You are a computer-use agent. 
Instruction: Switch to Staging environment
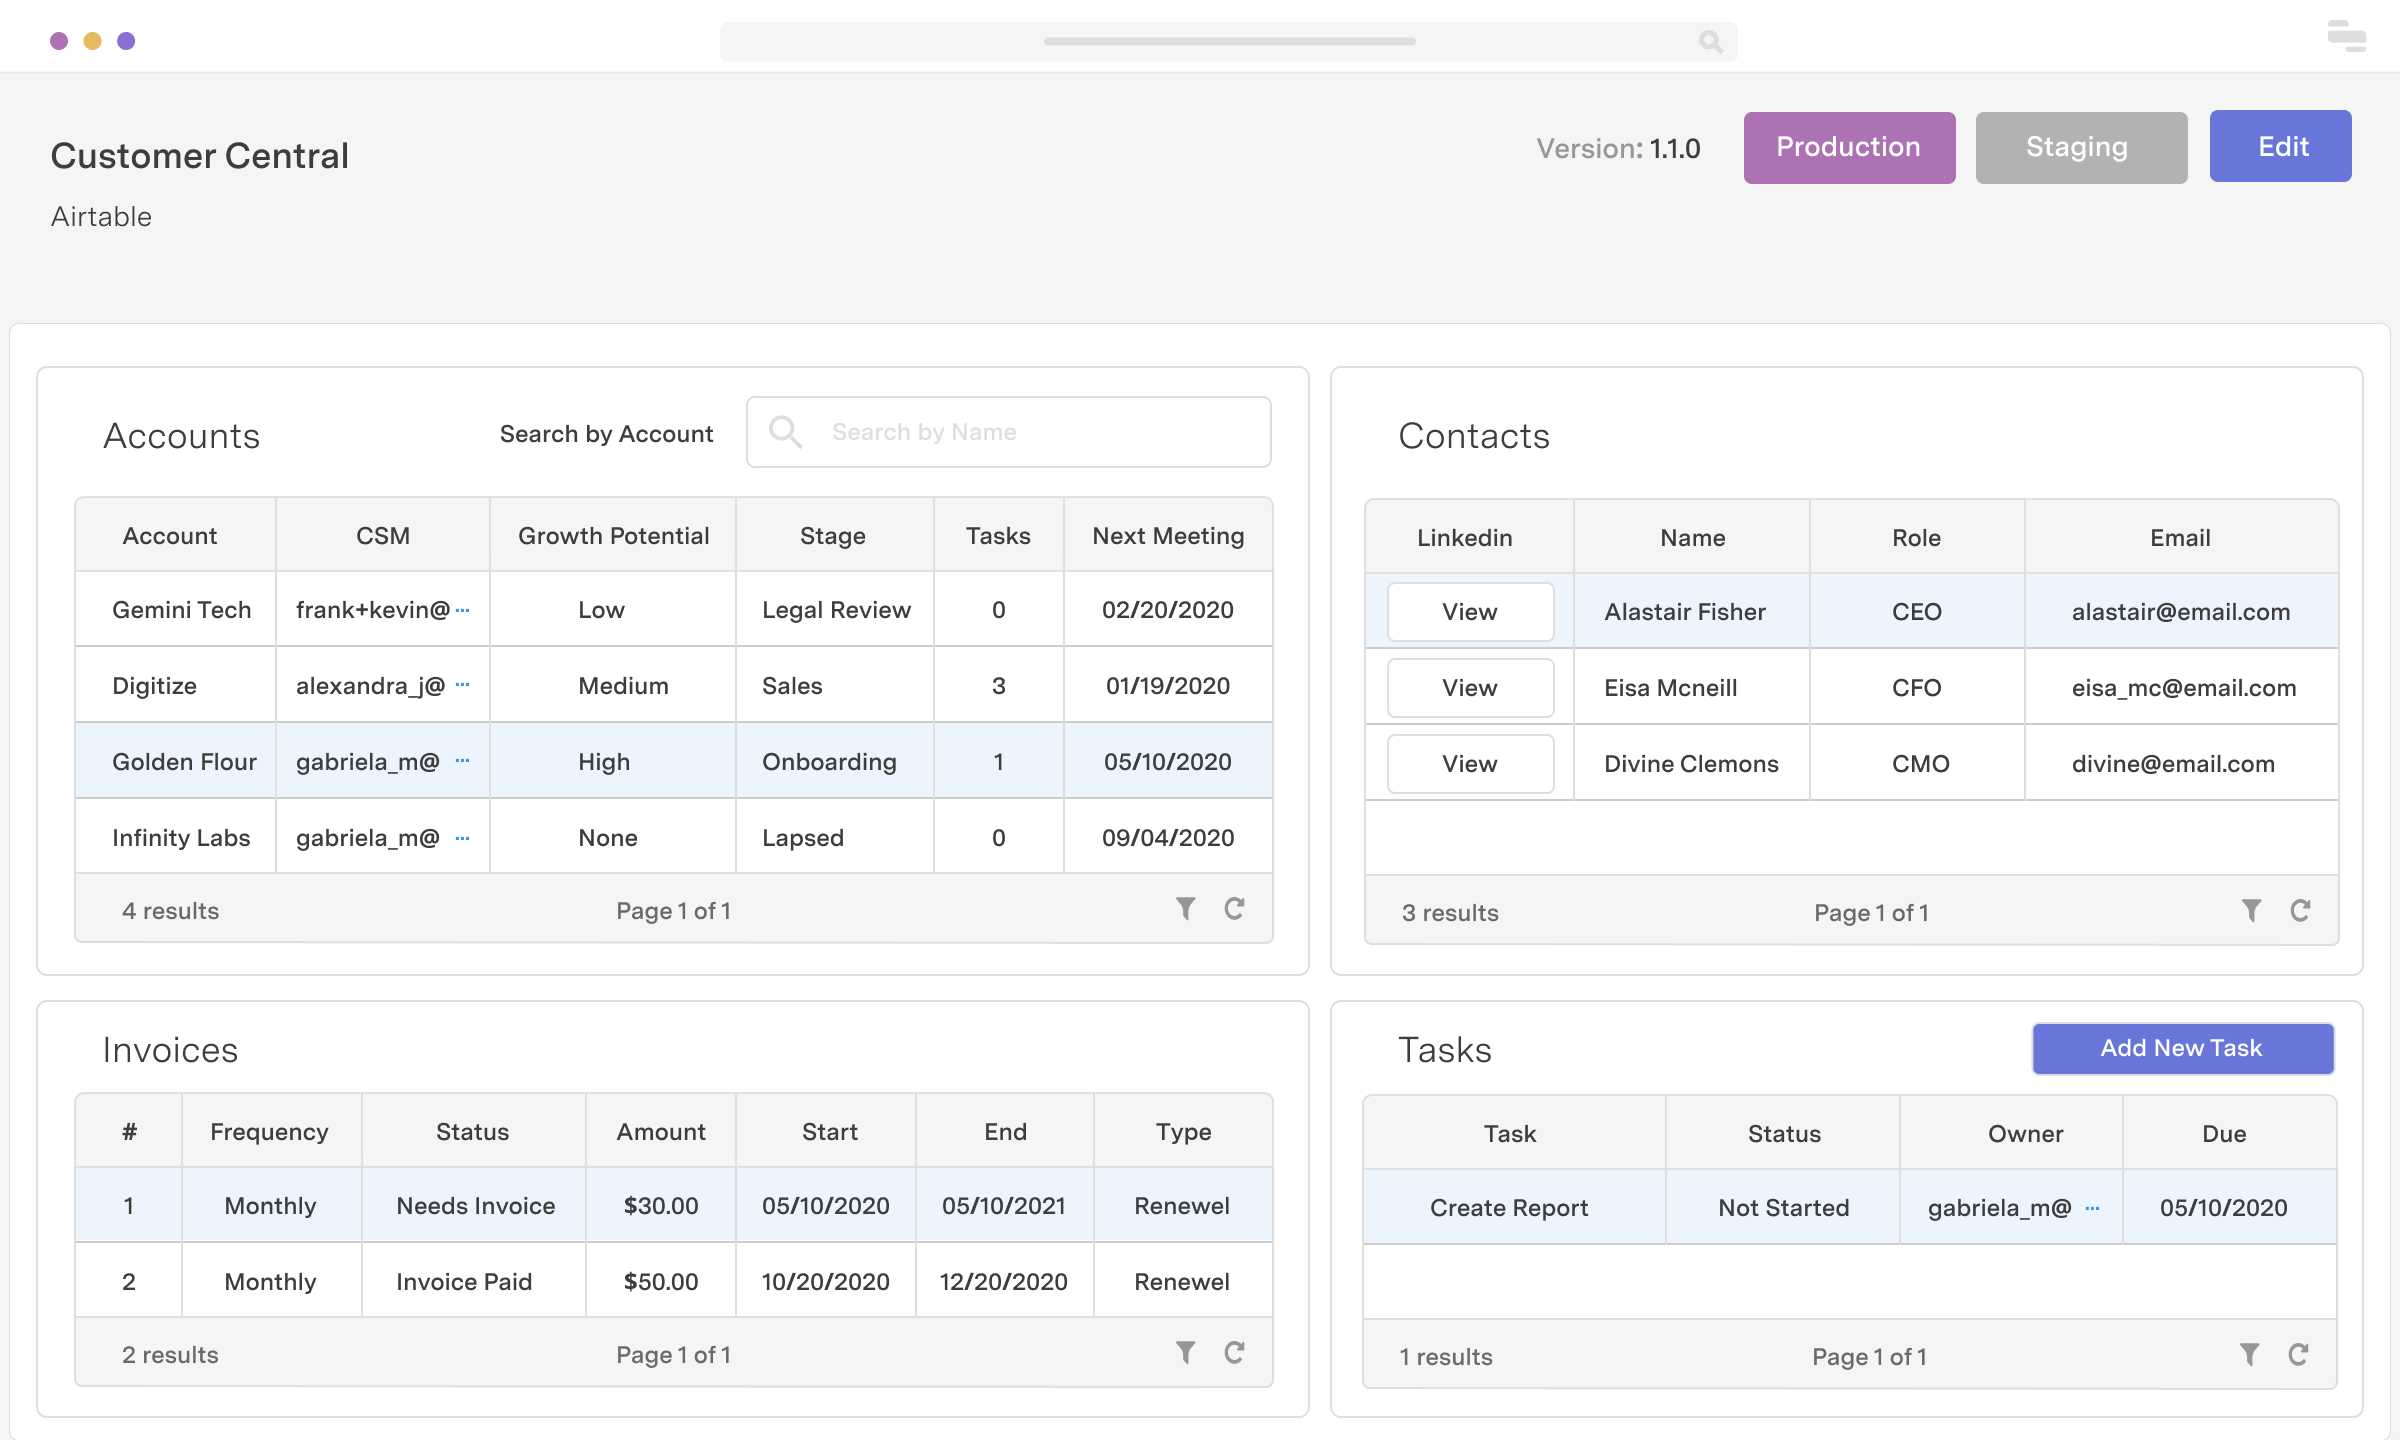pos(2081,147)
